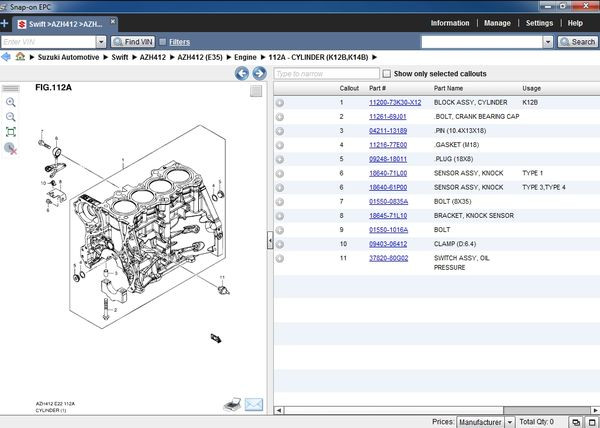Click the zoom out magnifier icon

click(11, 116)
